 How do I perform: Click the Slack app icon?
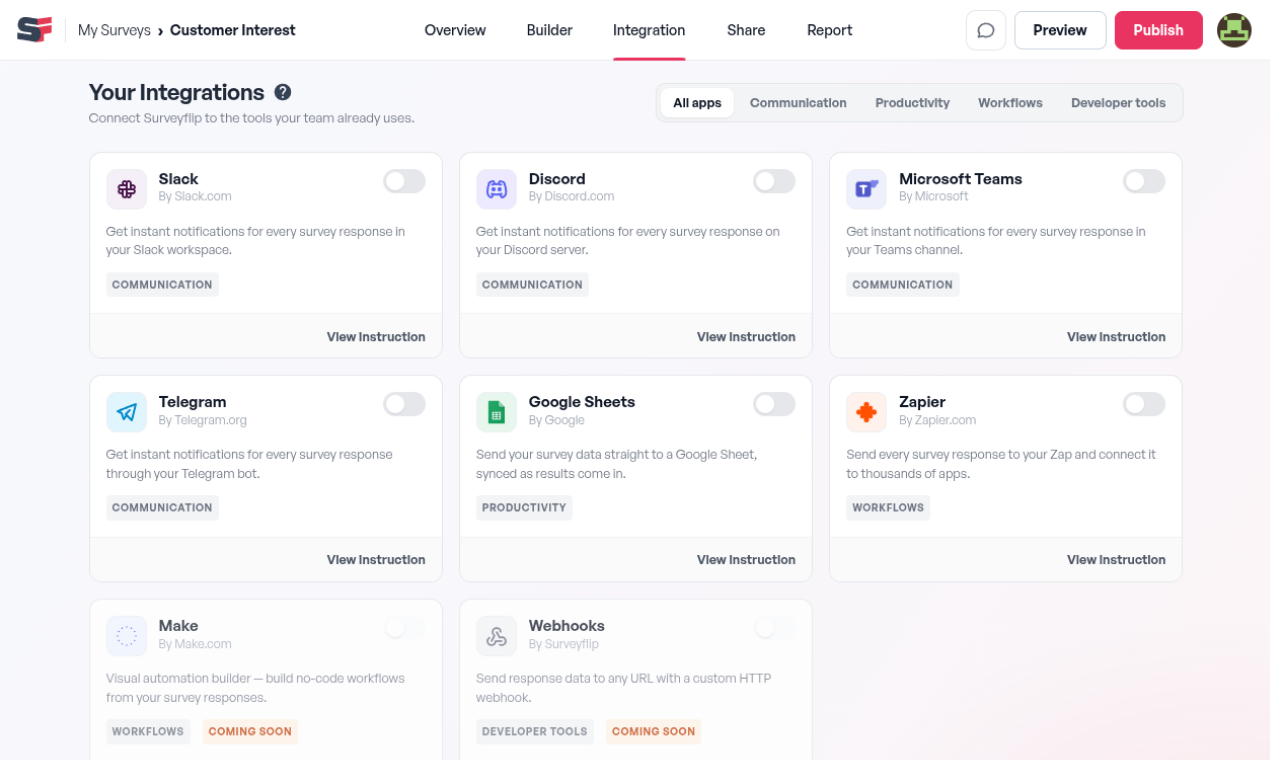click(x=127, y=189)
